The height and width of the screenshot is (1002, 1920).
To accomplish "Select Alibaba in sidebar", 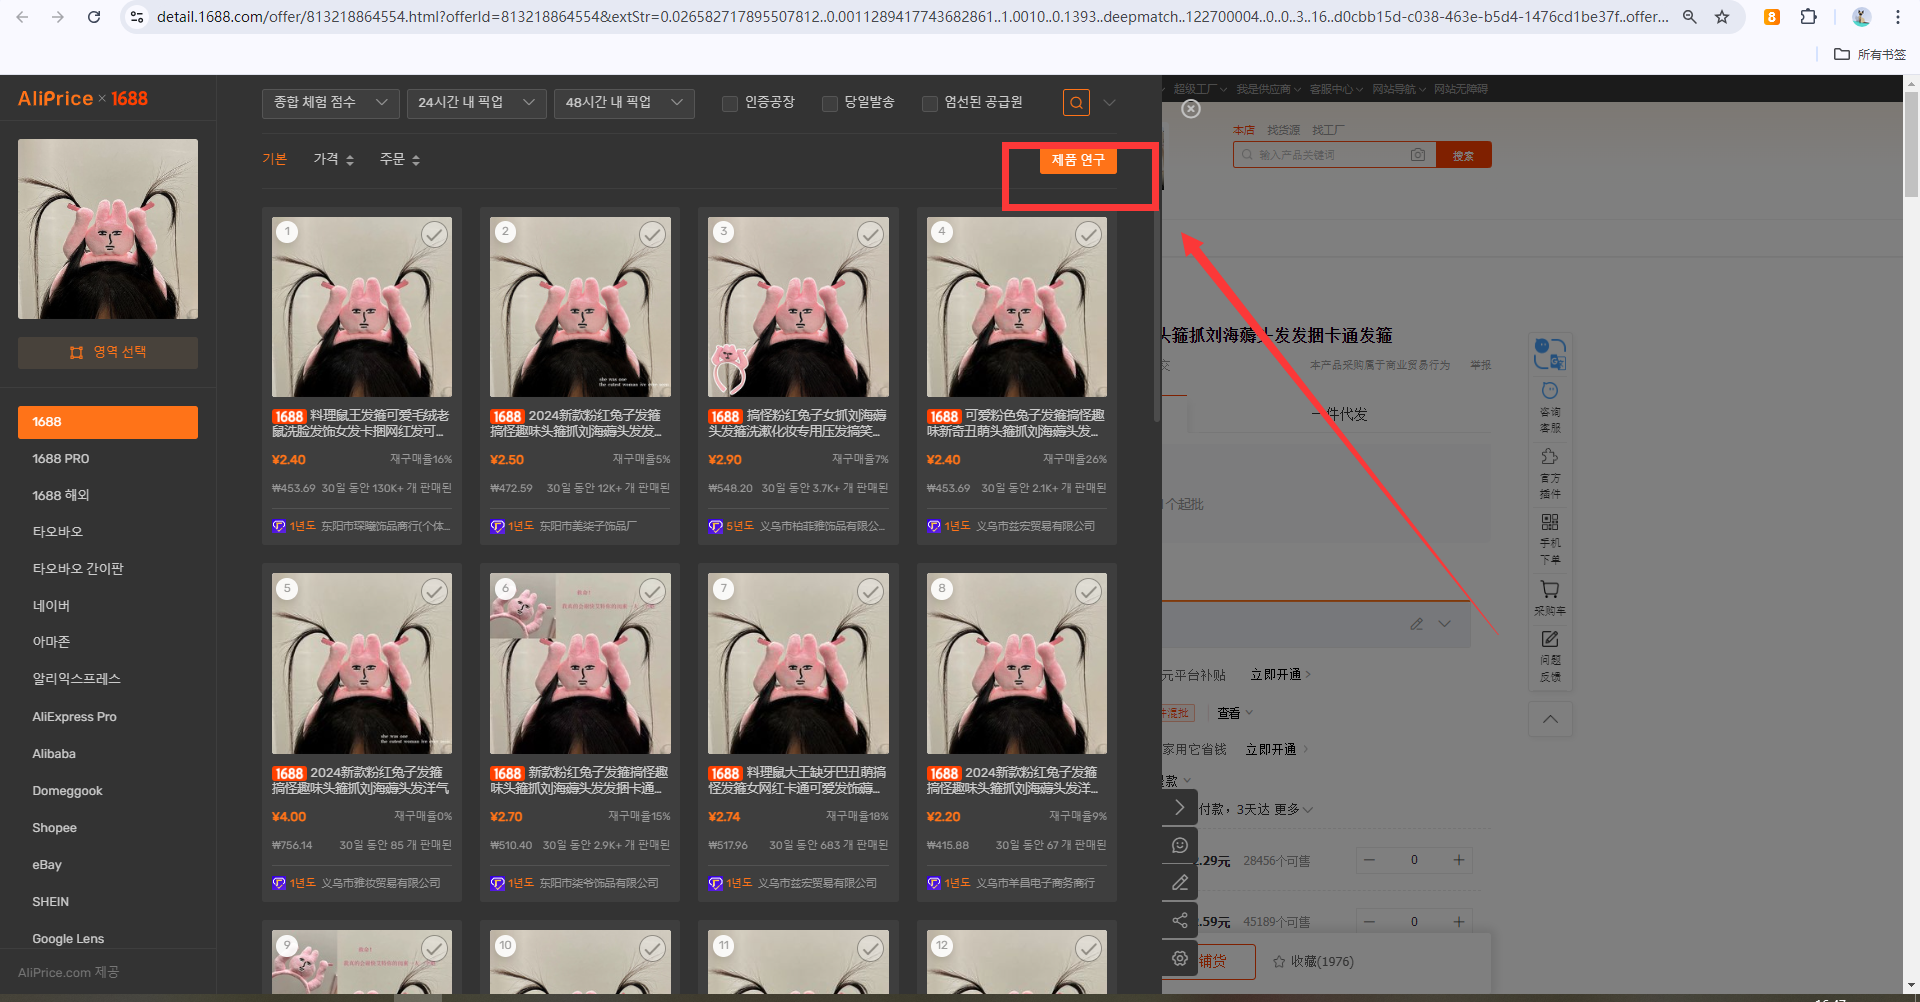I will point(54,754).
